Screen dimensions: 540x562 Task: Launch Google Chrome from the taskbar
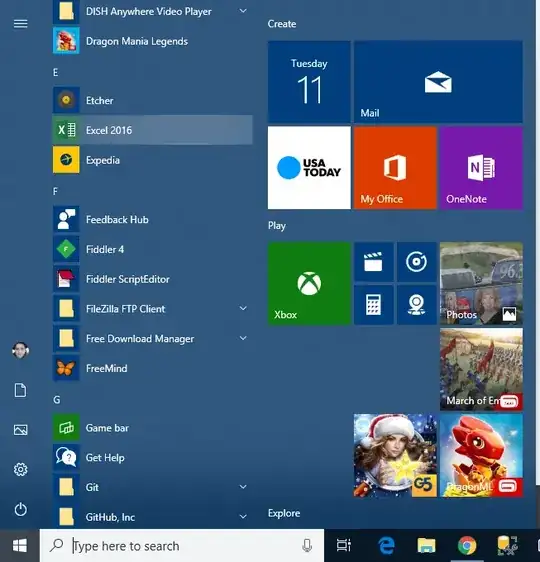click(467, 546)
